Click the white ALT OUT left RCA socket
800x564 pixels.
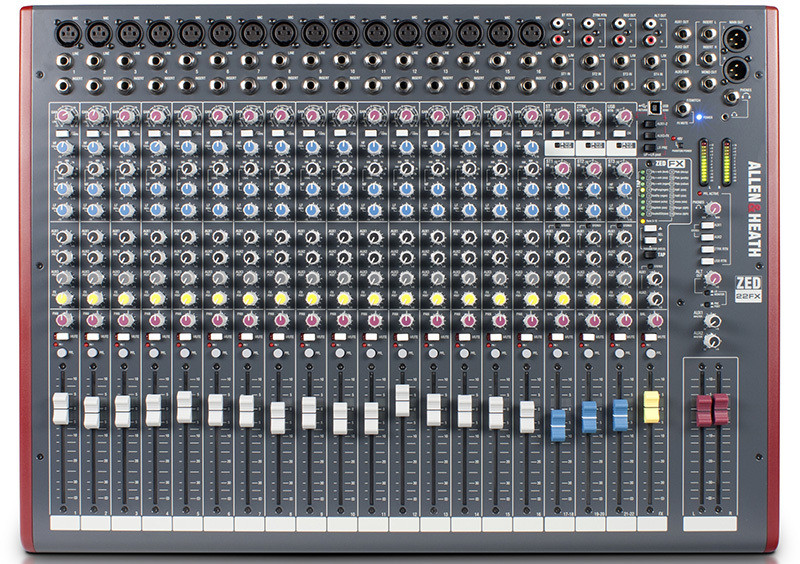point(651,23)
